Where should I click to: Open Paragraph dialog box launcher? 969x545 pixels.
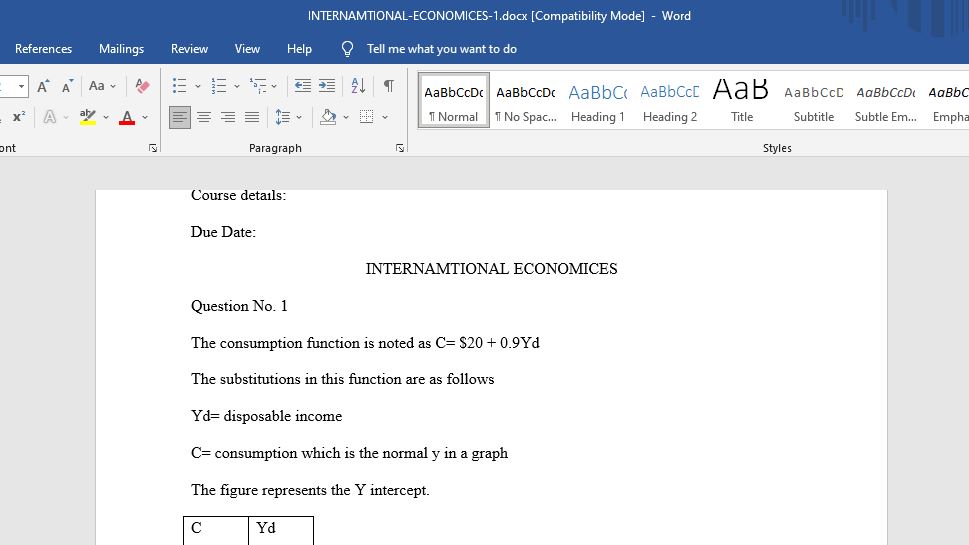point(400,148)
